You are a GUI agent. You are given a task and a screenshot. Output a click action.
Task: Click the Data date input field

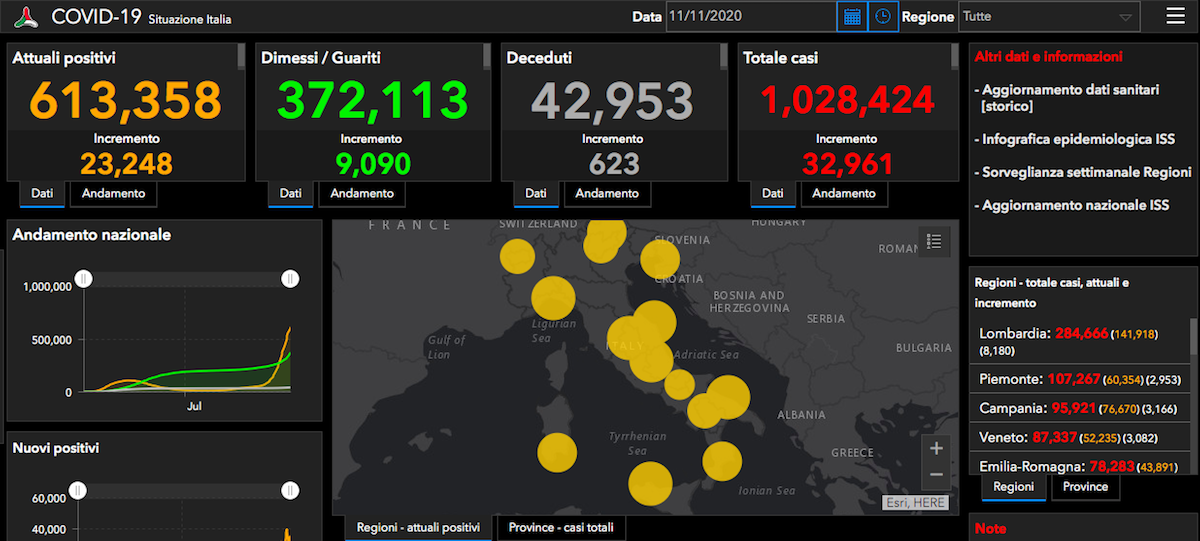click(x=751, y=17)
